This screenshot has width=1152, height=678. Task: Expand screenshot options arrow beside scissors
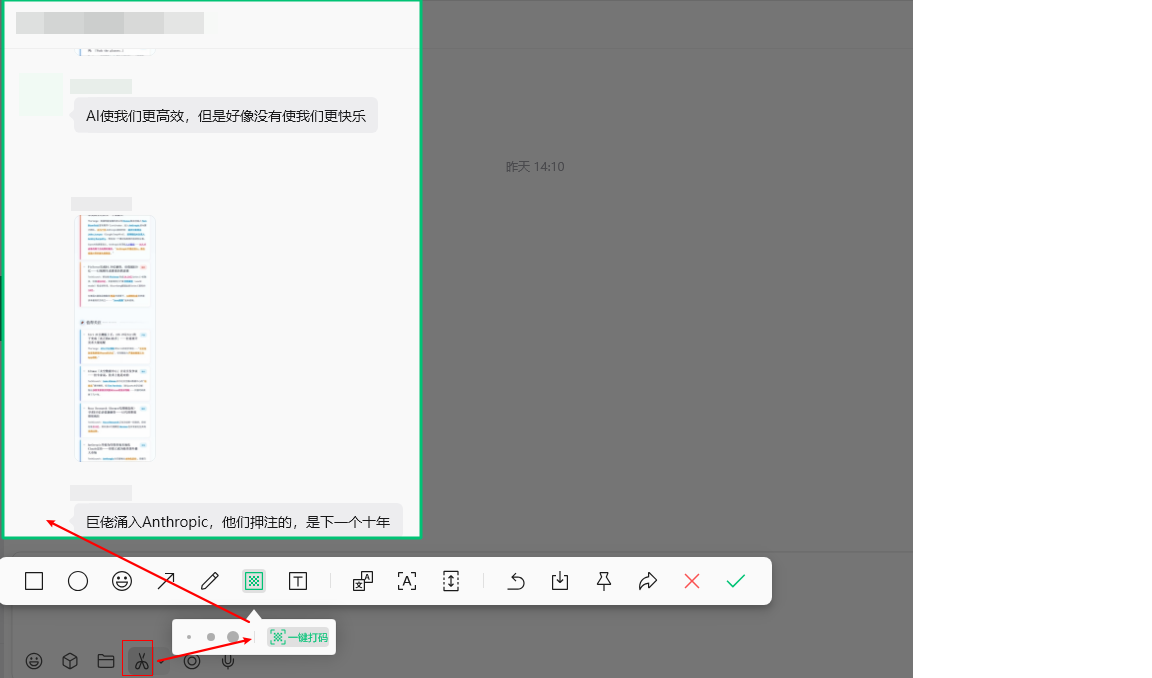(x=161, y=662)
